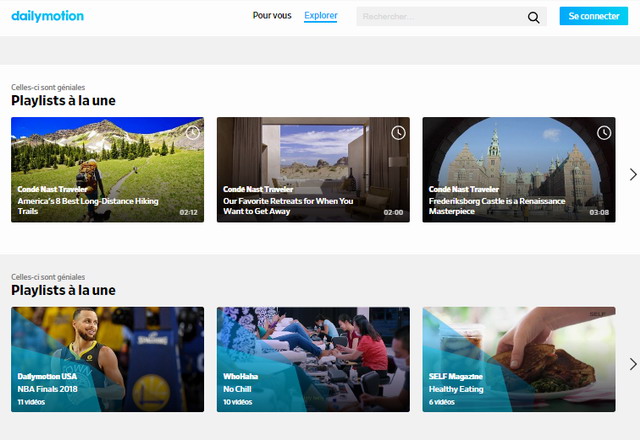Click Condé Nast Traveler channel on hiking video
This screenshot has height=440, width=640.
coord(52,189)
